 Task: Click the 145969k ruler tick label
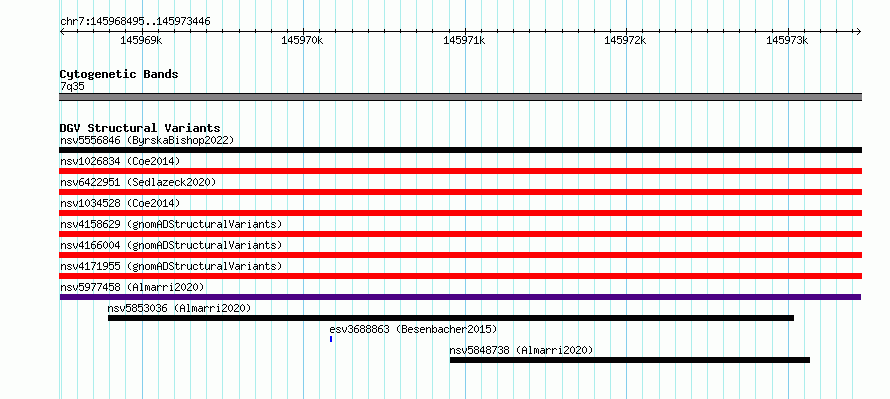click(x=141, y=40)
